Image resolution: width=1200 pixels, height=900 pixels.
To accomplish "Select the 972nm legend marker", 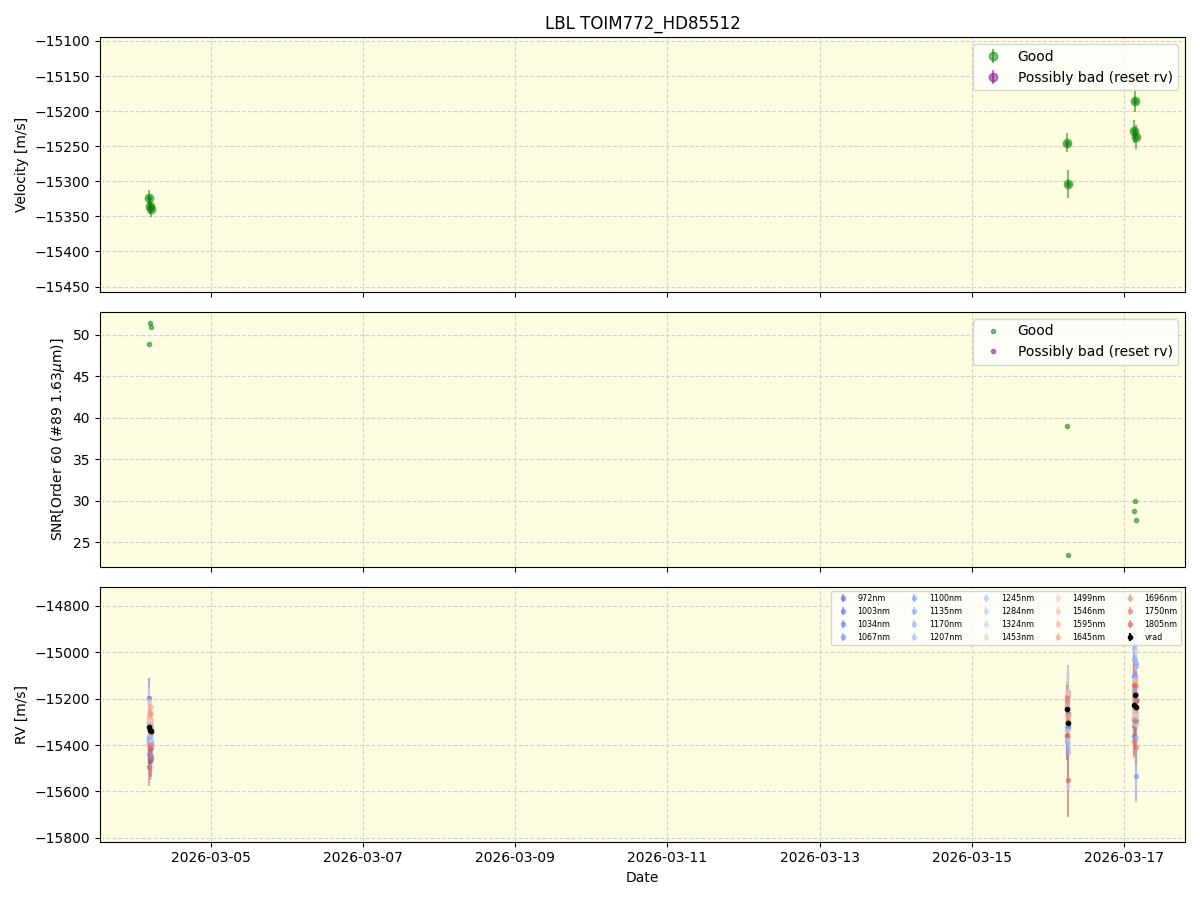I will click(843, 597).
